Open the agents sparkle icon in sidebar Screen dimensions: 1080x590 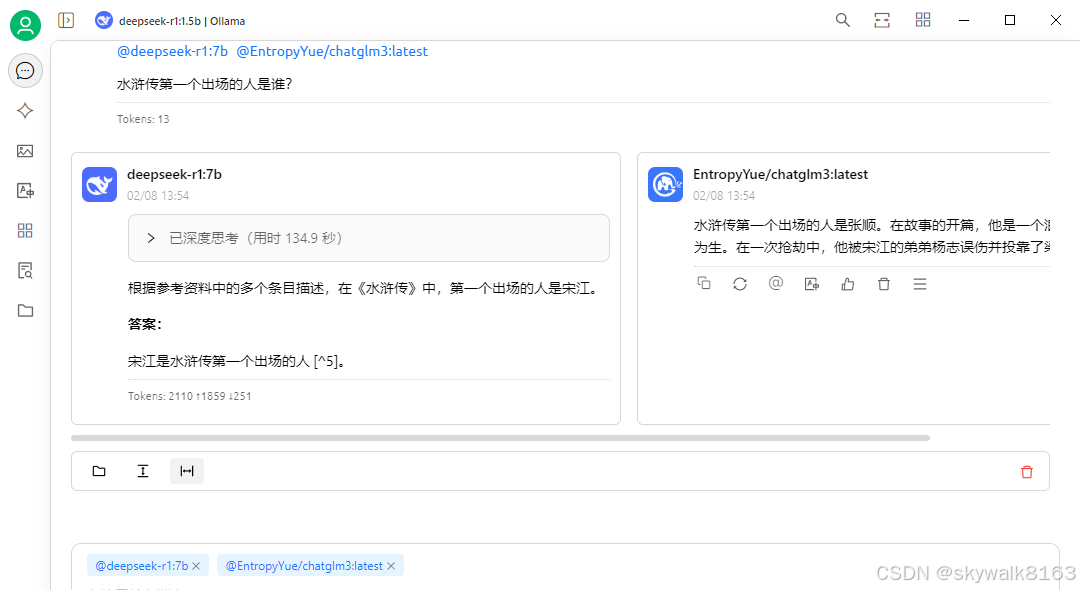point(25,111)
